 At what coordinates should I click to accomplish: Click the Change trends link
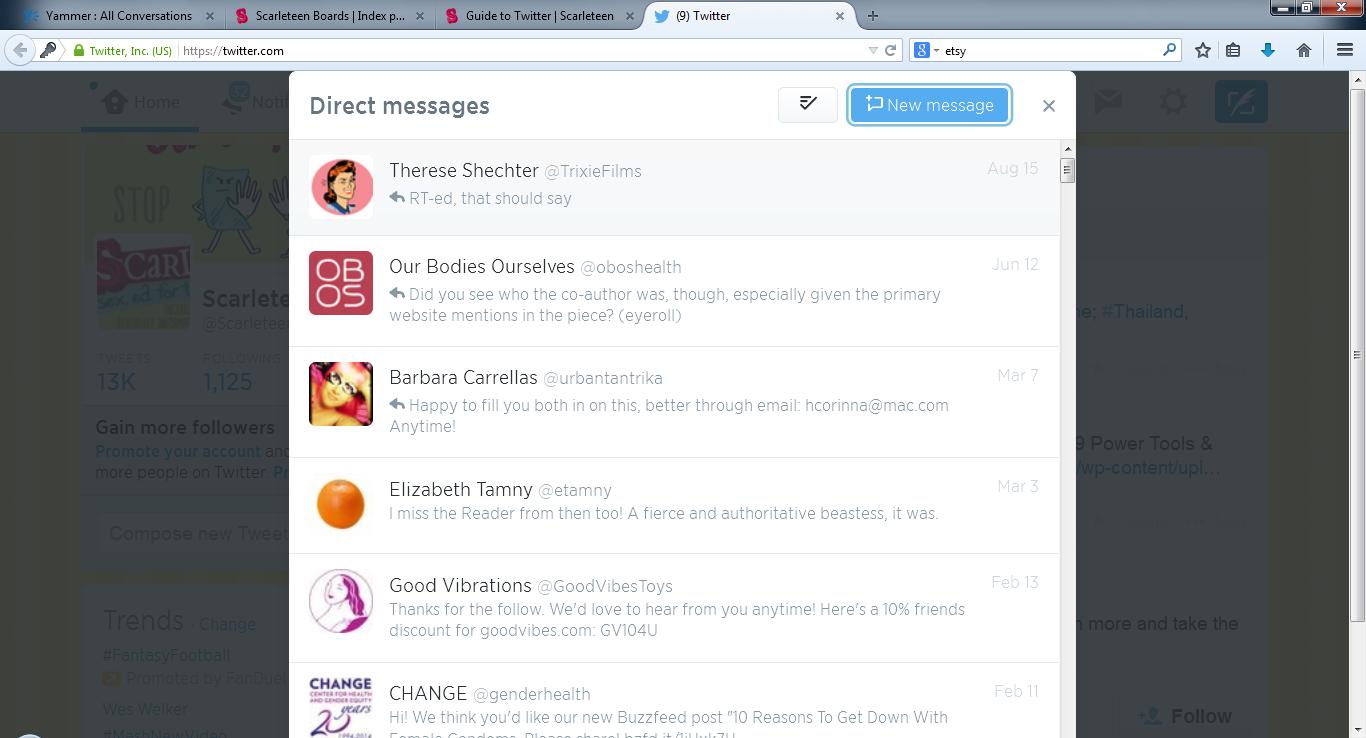[x=227, y=624]
